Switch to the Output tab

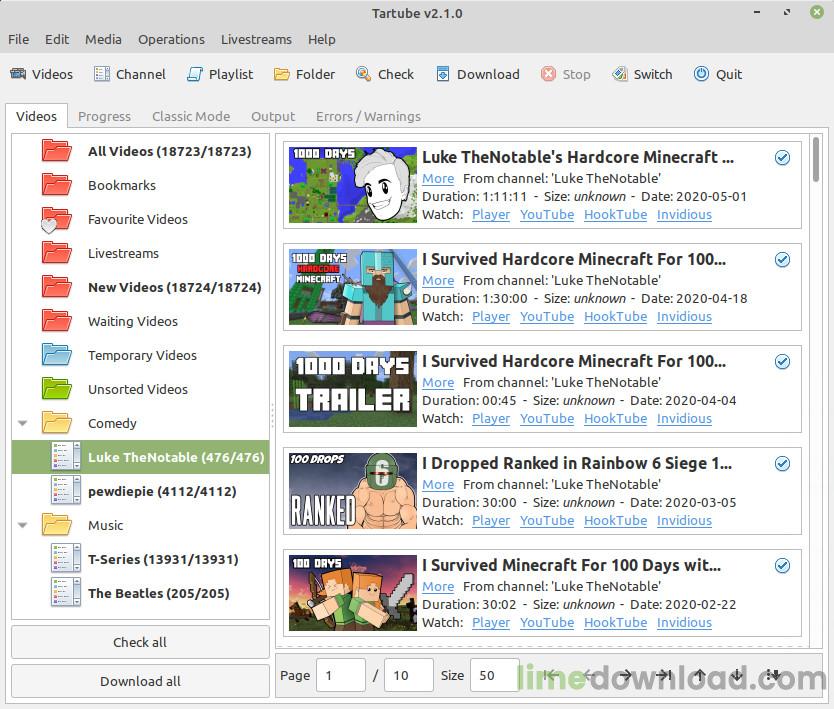click(x=273, y=116)
